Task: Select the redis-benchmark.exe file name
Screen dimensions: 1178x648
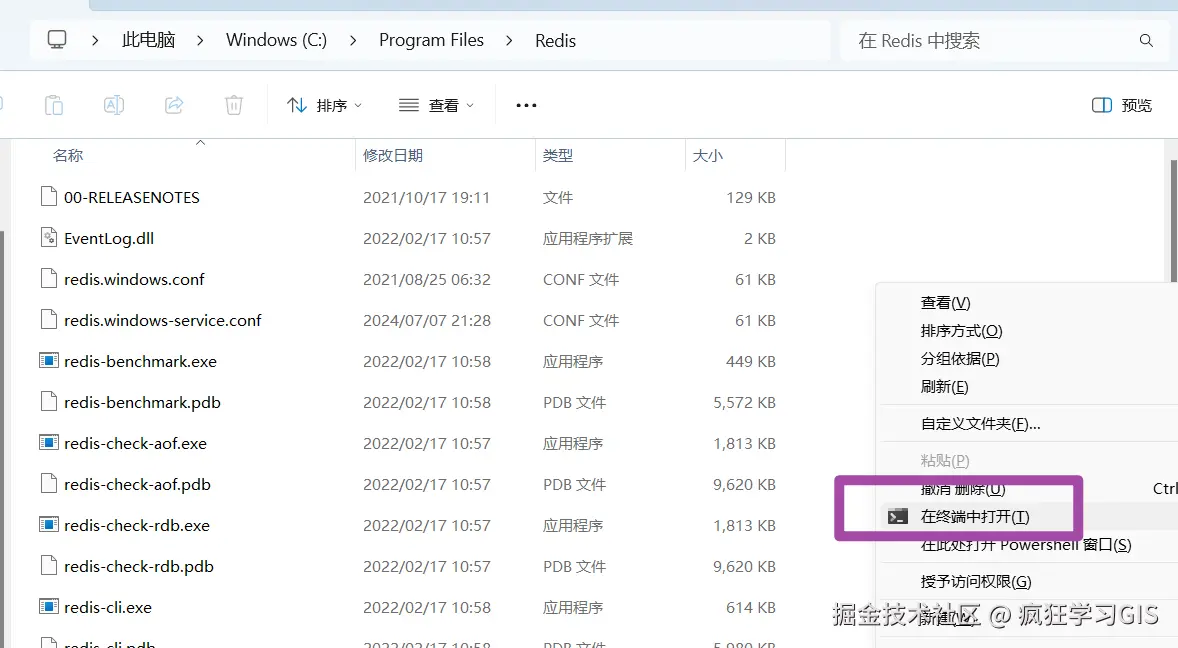Action: tap(140, 361)
